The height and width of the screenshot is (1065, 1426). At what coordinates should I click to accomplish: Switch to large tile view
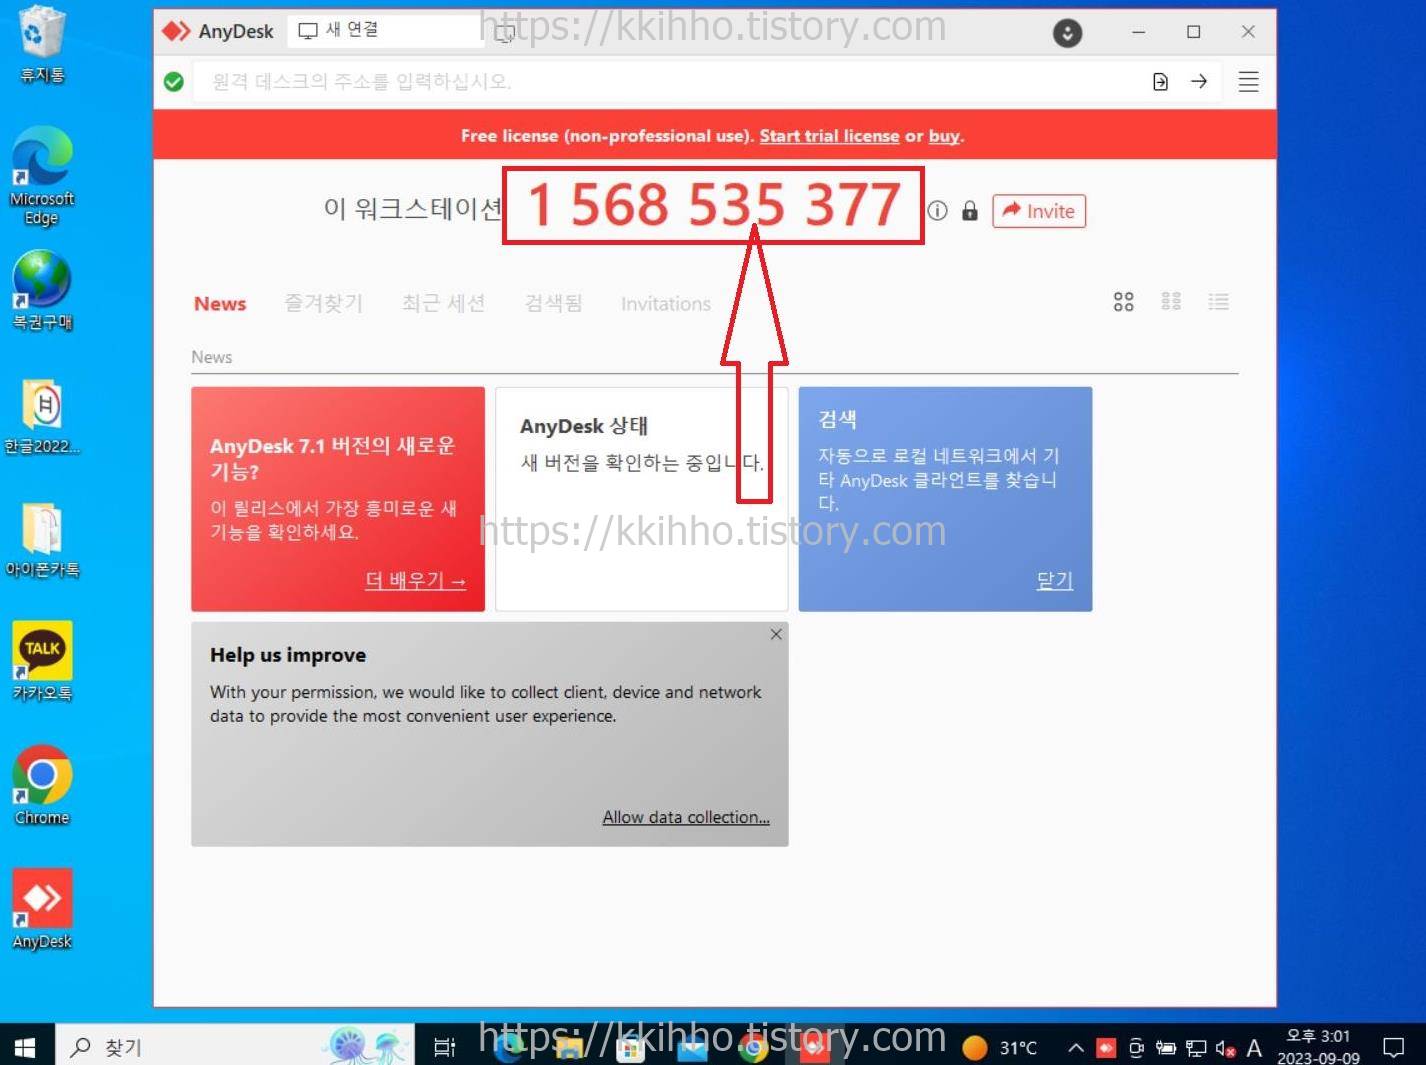[1123, 302]
